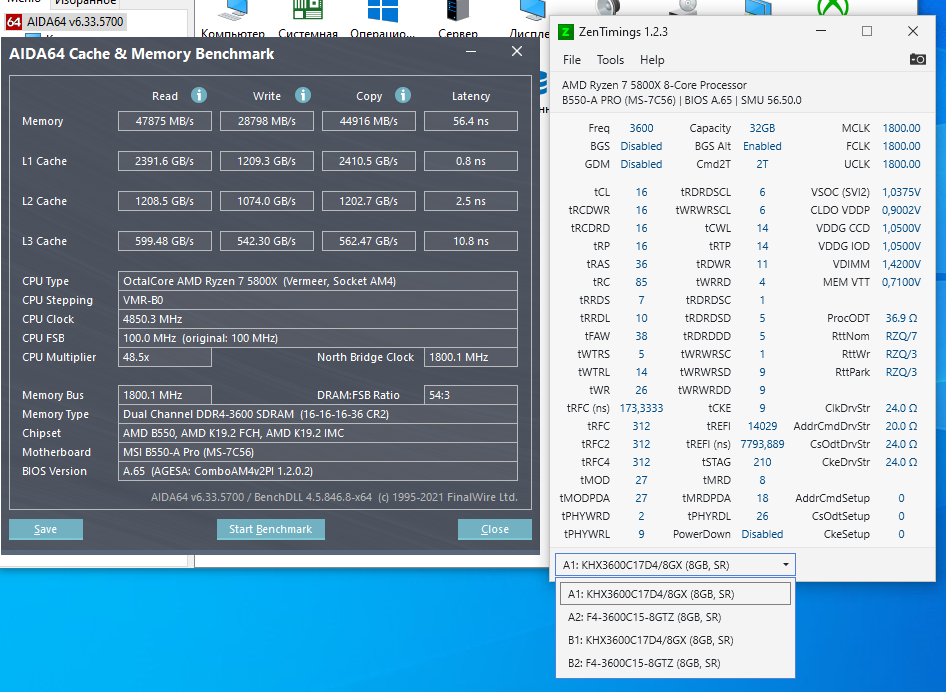Click the North Bridge Clock value 1800.1 MHz
This screenshot has height=692, width=946.
point(471,357)
